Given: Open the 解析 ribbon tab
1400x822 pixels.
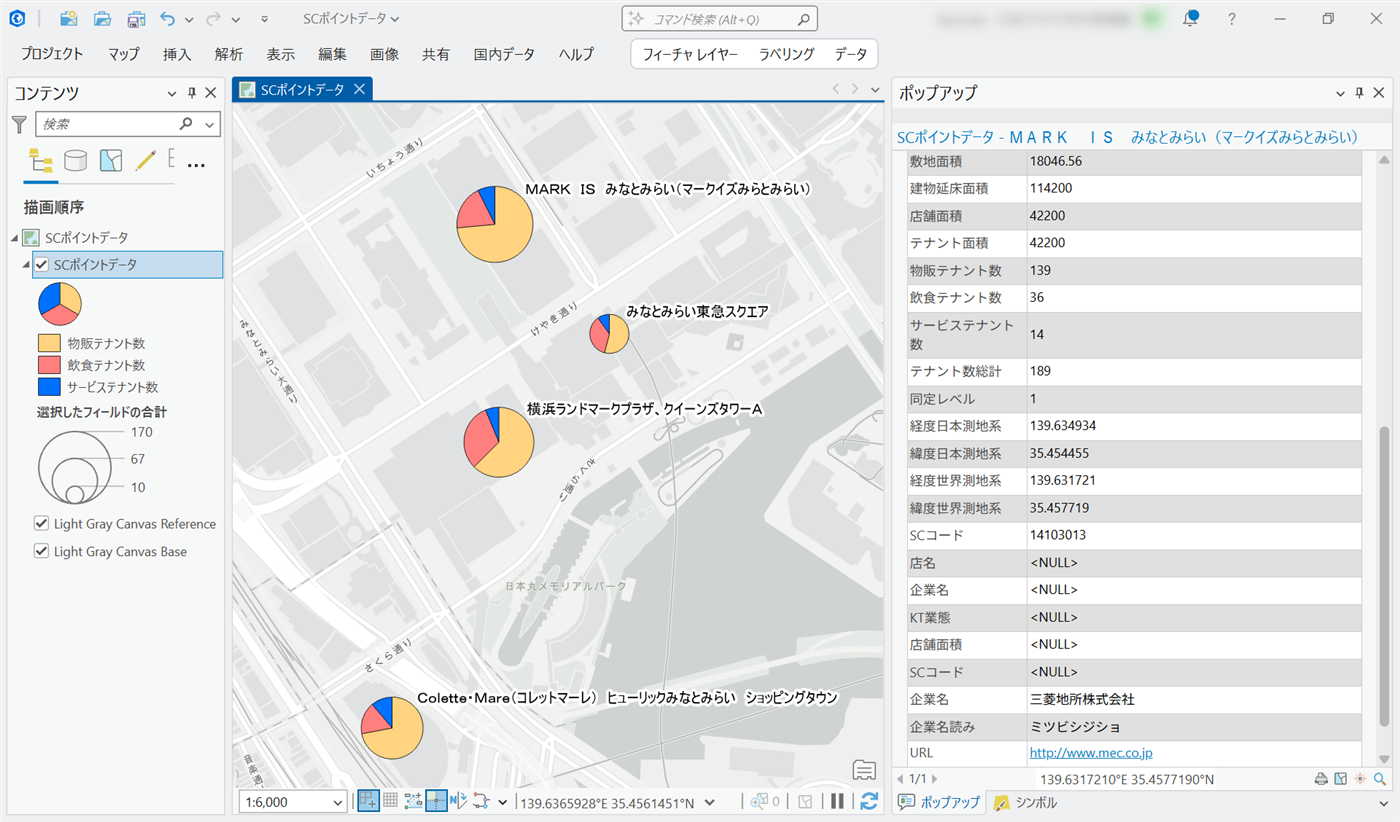Looking at the screenshot, I should [228, 54].
